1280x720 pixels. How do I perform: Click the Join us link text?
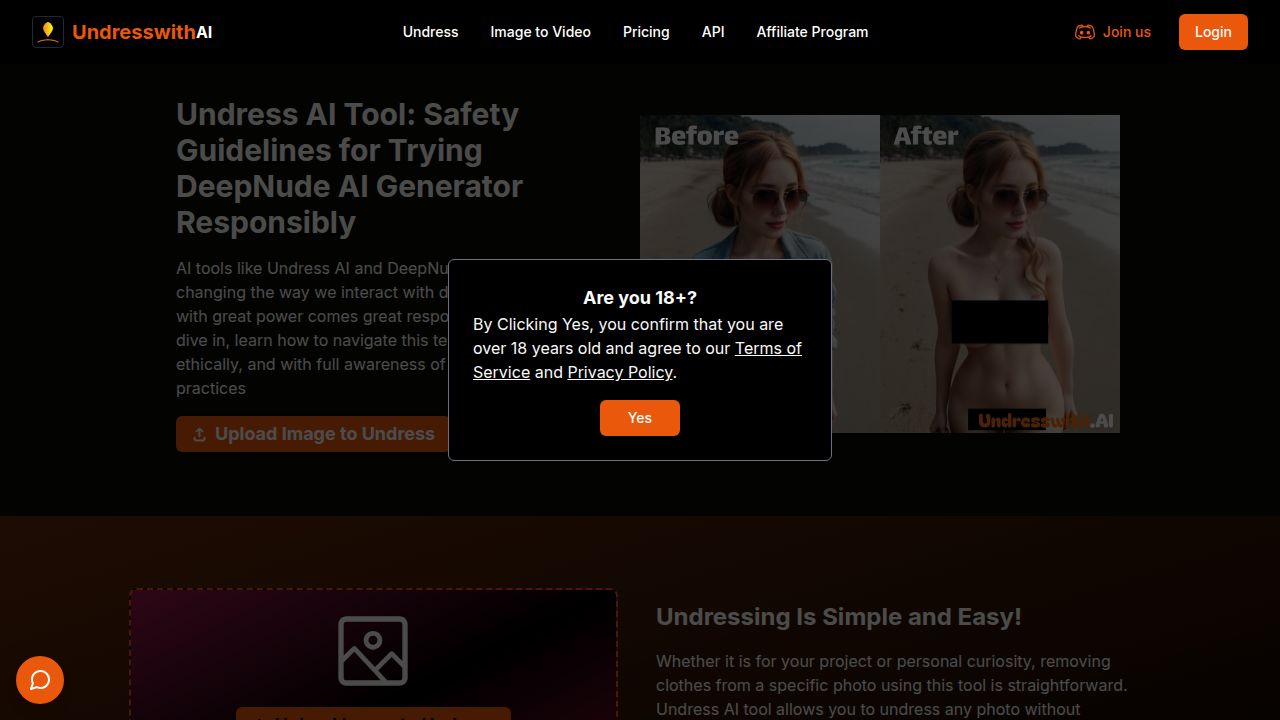point(1126,32)
